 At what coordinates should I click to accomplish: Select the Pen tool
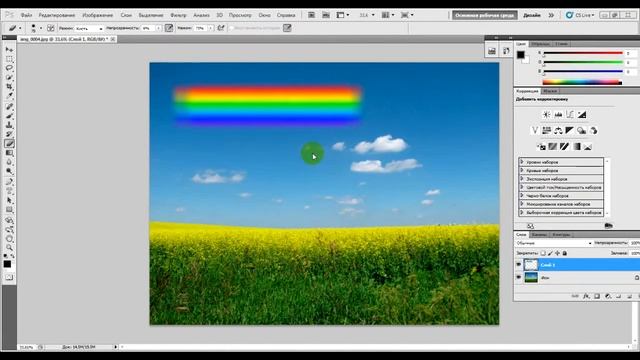9,182
